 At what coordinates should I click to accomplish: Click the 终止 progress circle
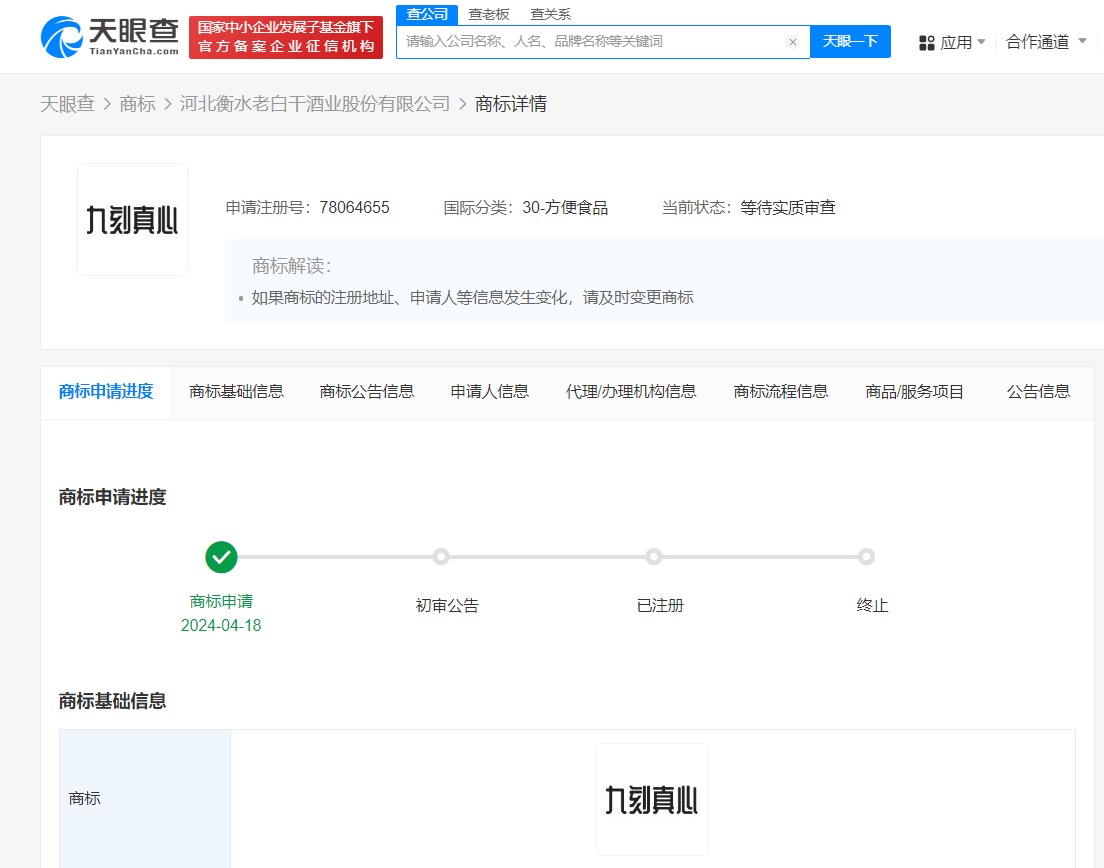tap(866, 557)
